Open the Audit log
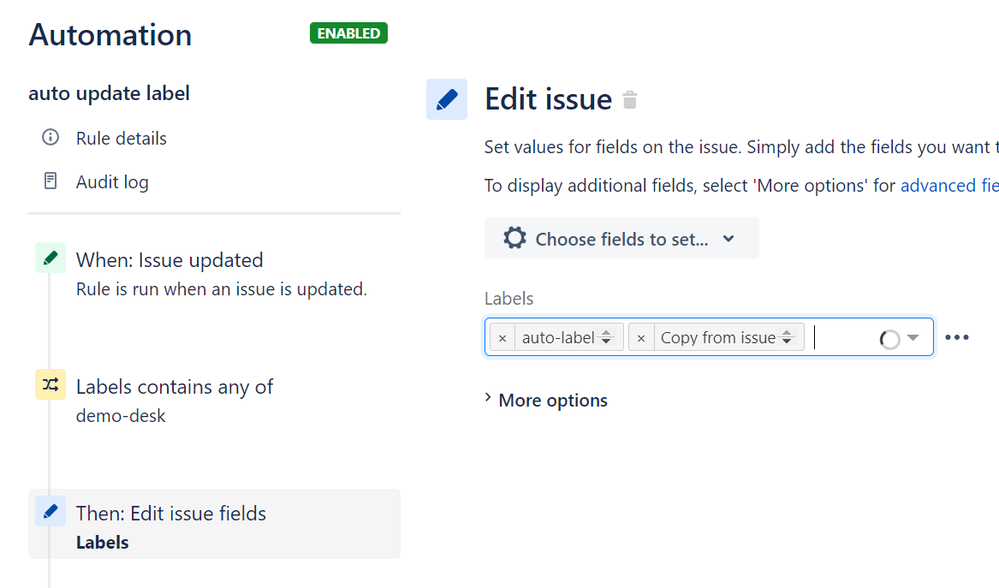 (x=112, y=182)
